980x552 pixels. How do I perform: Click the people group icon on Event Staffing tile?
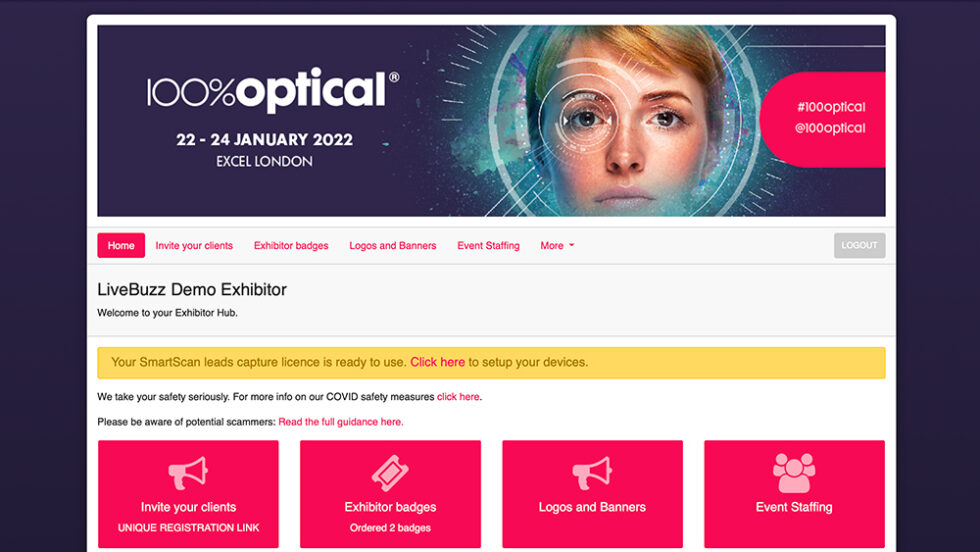pyautogui.click(x=794, y=472)
